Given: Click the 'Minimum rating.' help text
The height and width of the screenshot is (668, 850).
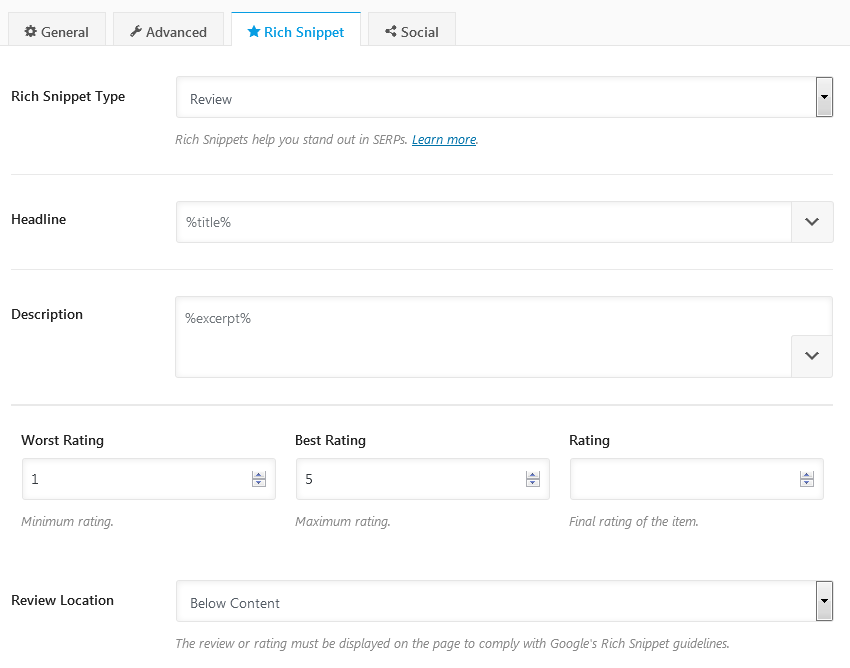Looking at the screenshot, I should 67,522.
